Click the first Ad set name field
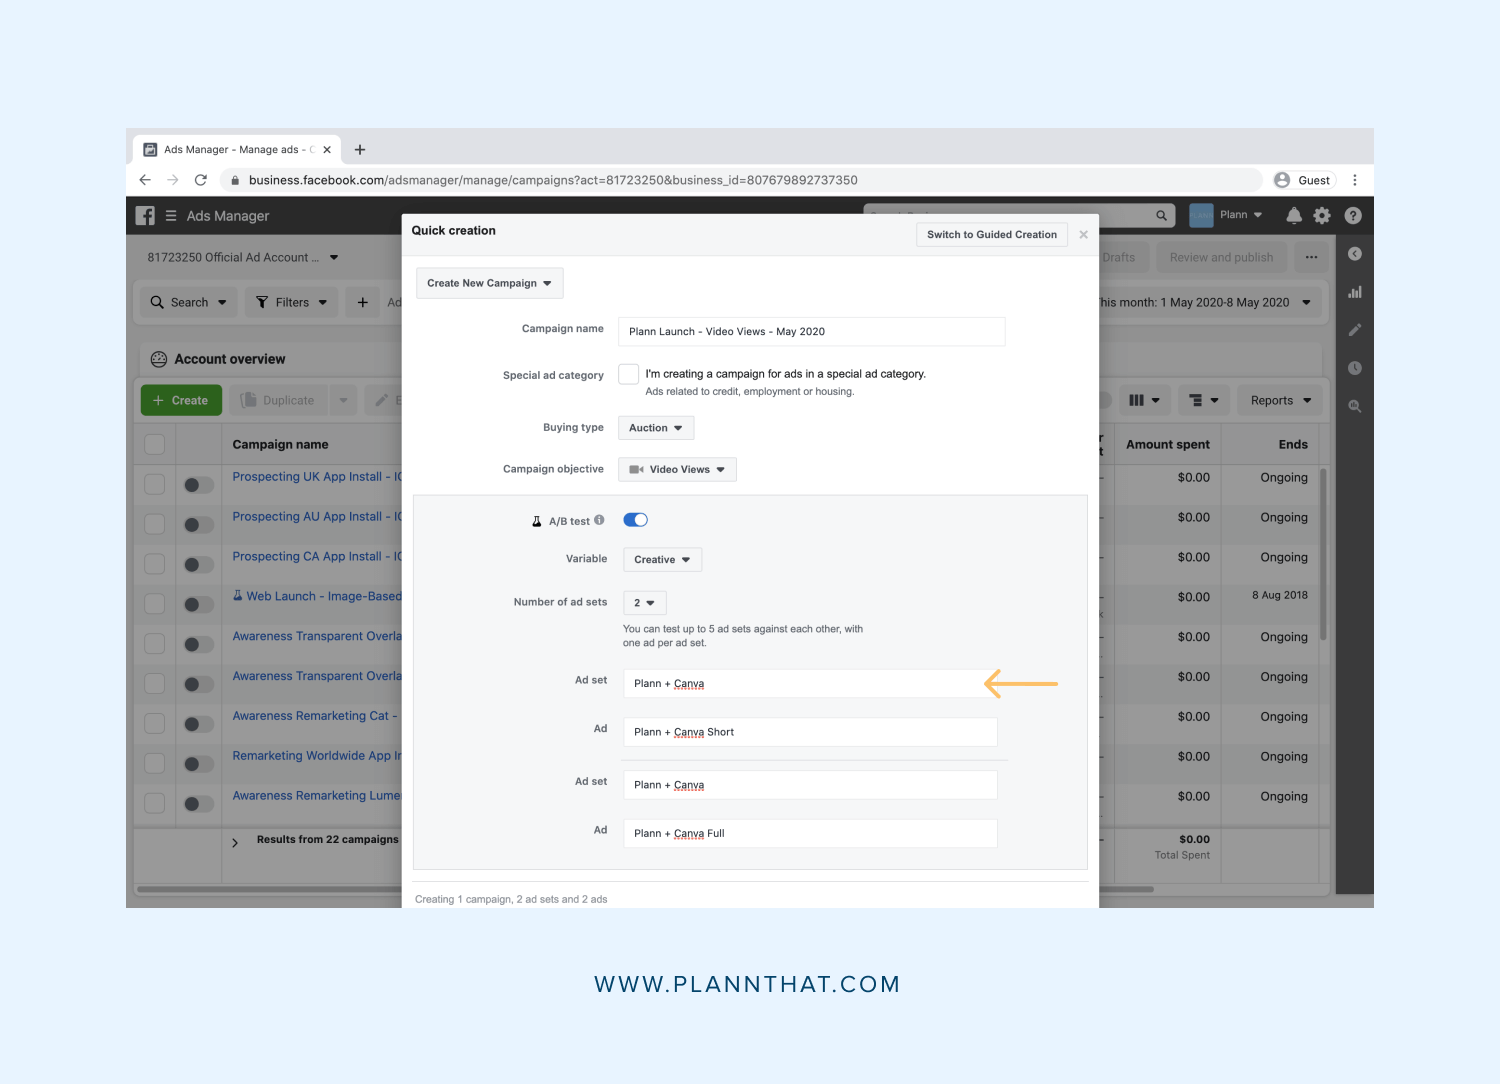This screenshot has width=1500, height=1084. click(810, 684)
